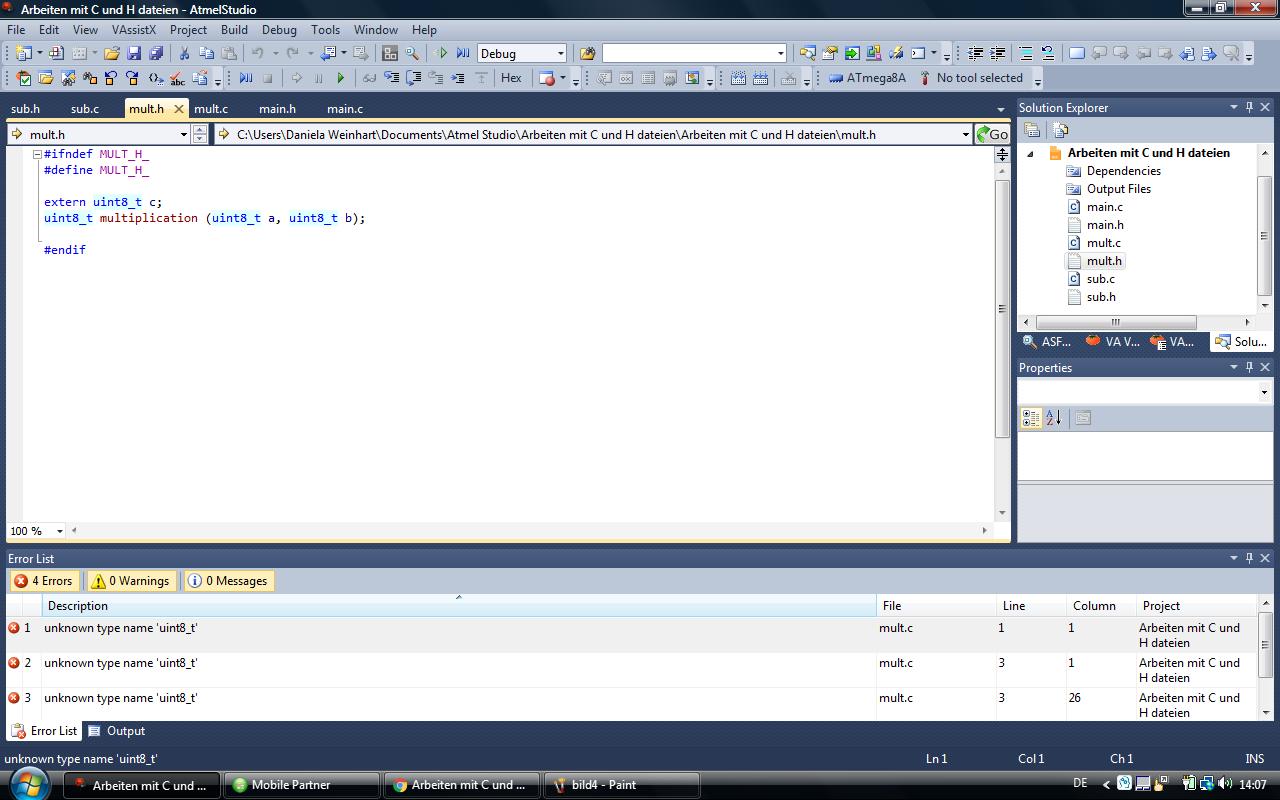This screenshot has height=800, width=1280.
Task: Toggle the 0 Messages filter
Action: pos(228,581)
